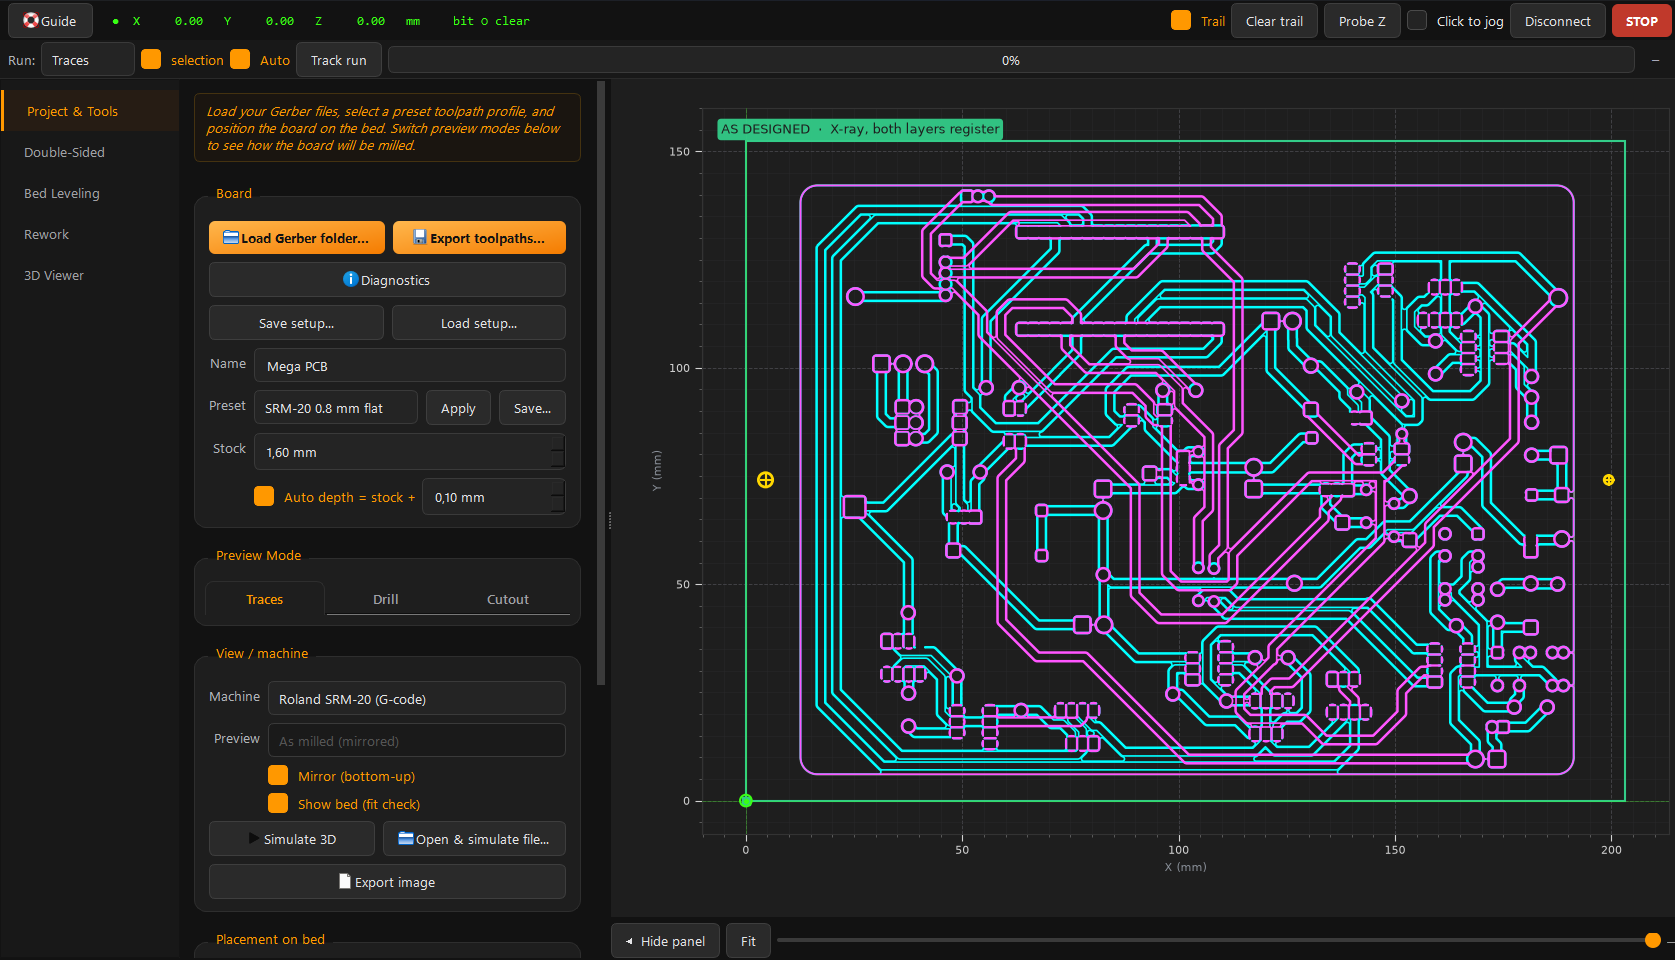Click the 0,10 mm depth offset field
The image size is (1675, 960).
point(494,497)
